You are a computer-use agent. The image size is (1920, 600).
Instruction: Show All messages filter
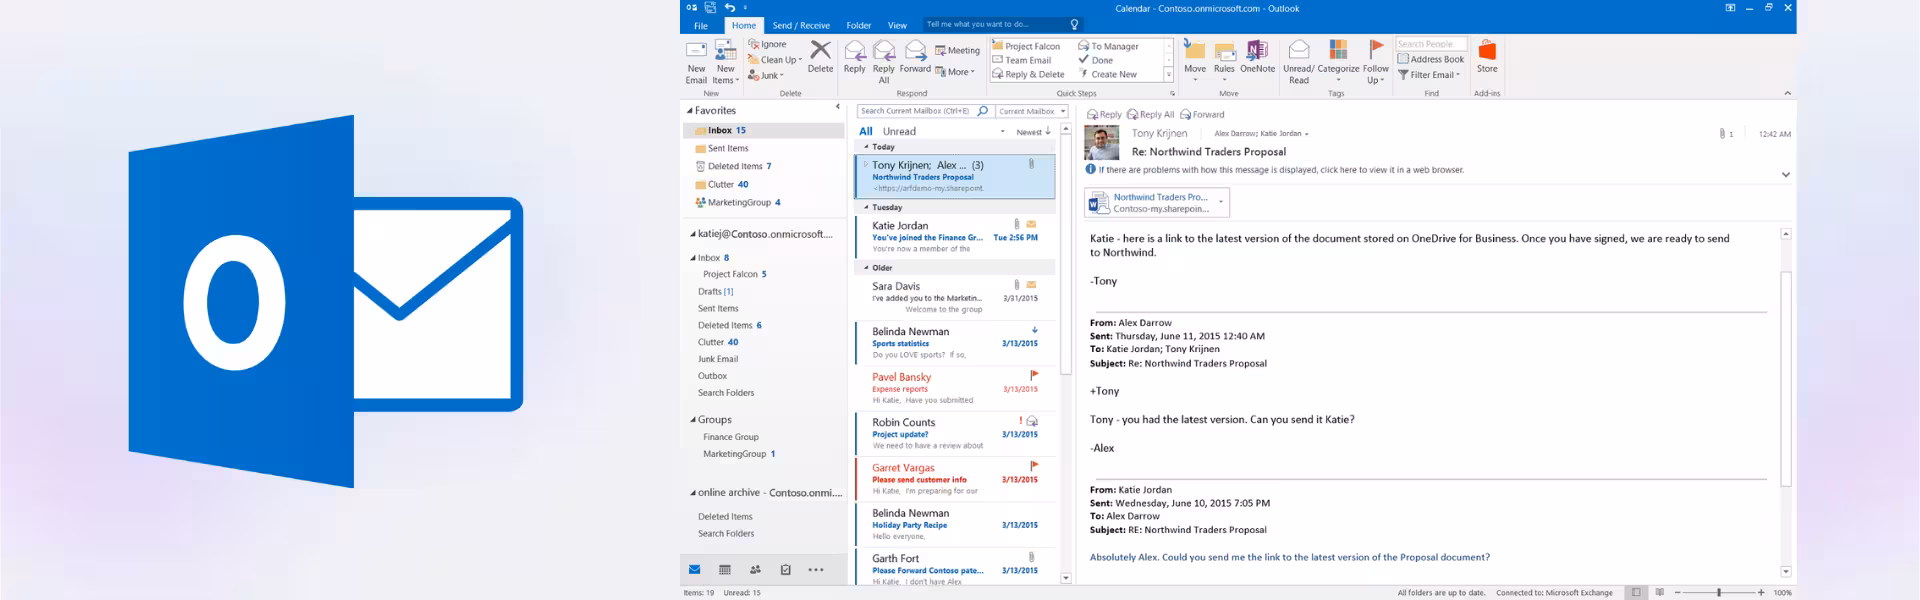click(x=866, y=131)
